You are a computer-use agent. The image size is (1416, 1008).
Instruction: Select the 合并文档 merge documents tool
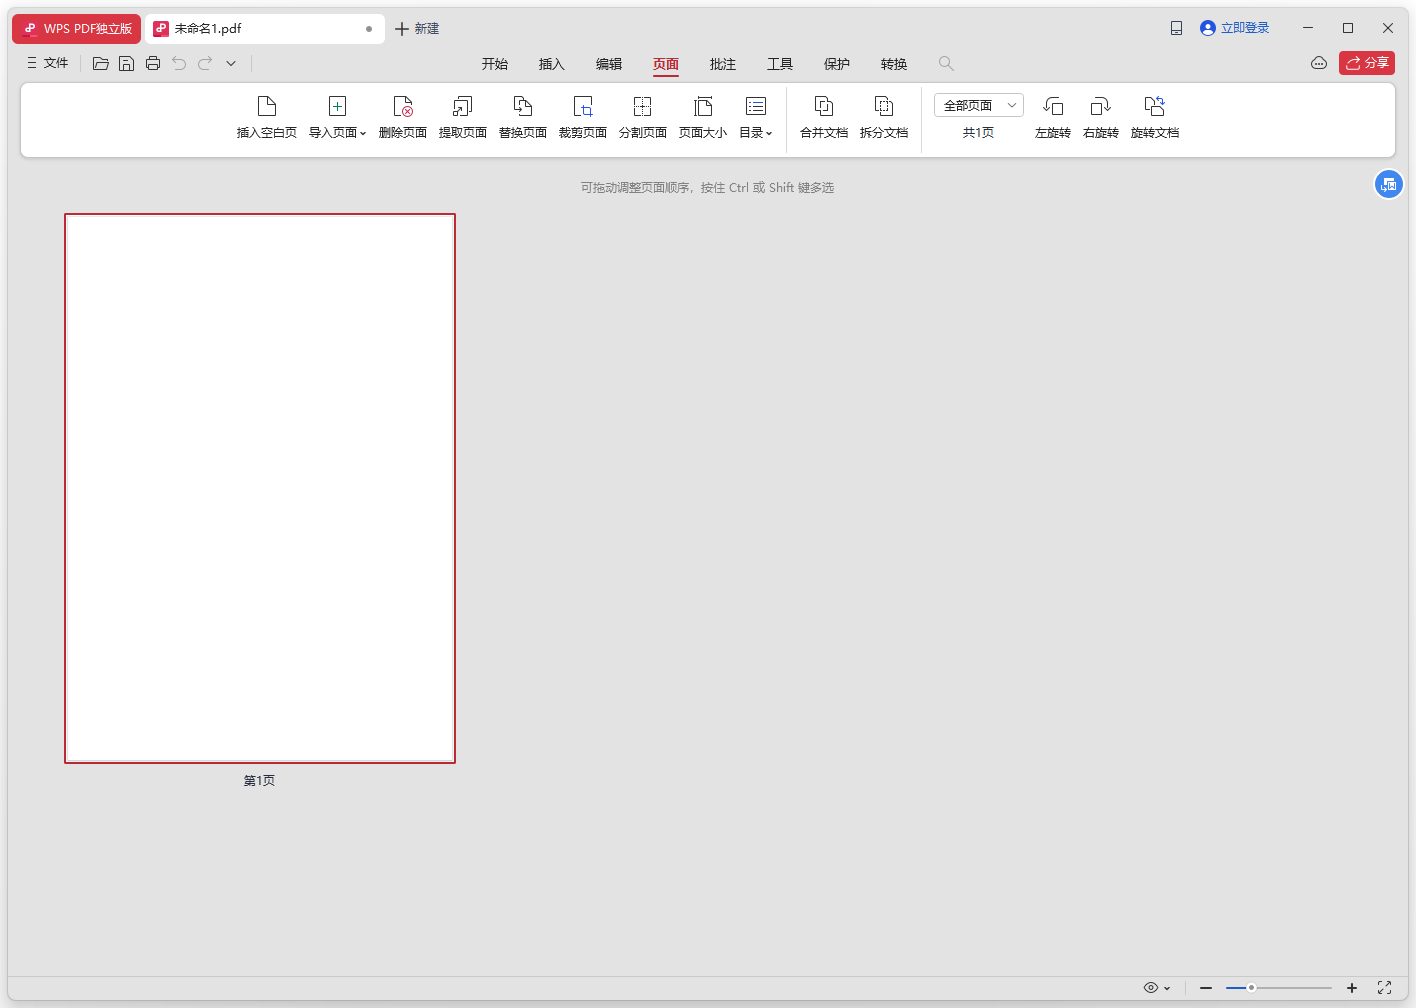pos(823,115)
